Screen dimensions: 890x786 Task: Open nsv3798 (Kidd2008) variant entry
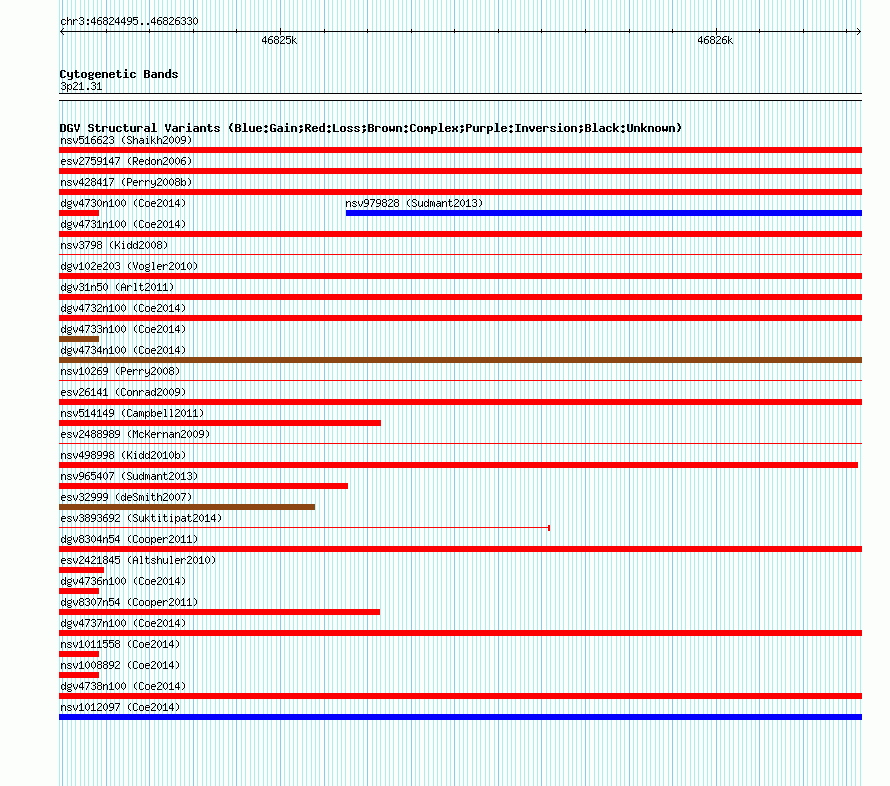tap(114, 245)
